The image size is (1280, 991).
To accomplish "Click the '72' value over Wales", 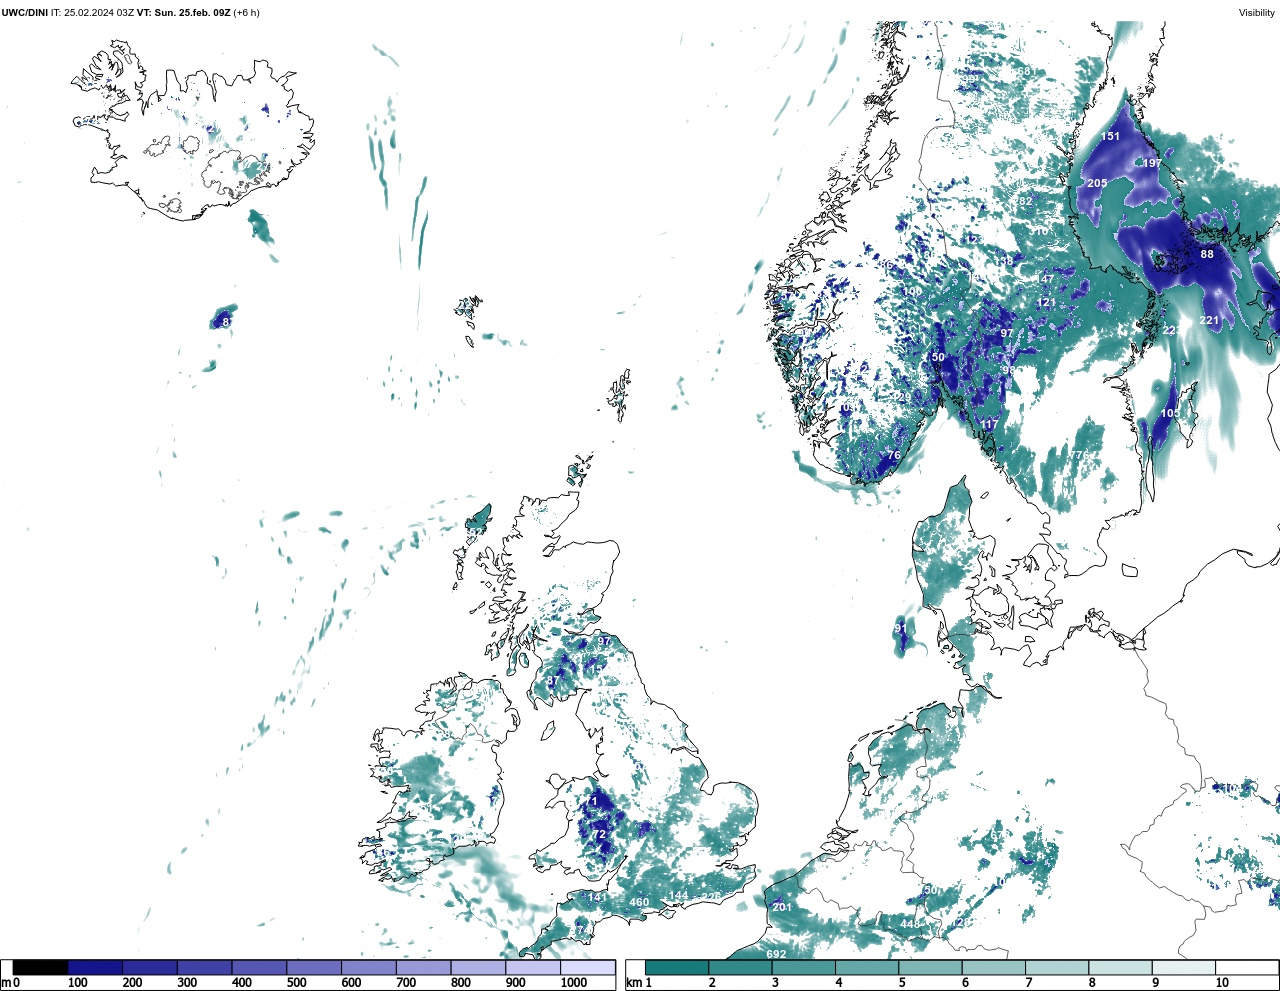I will click(x=599, y=834).
